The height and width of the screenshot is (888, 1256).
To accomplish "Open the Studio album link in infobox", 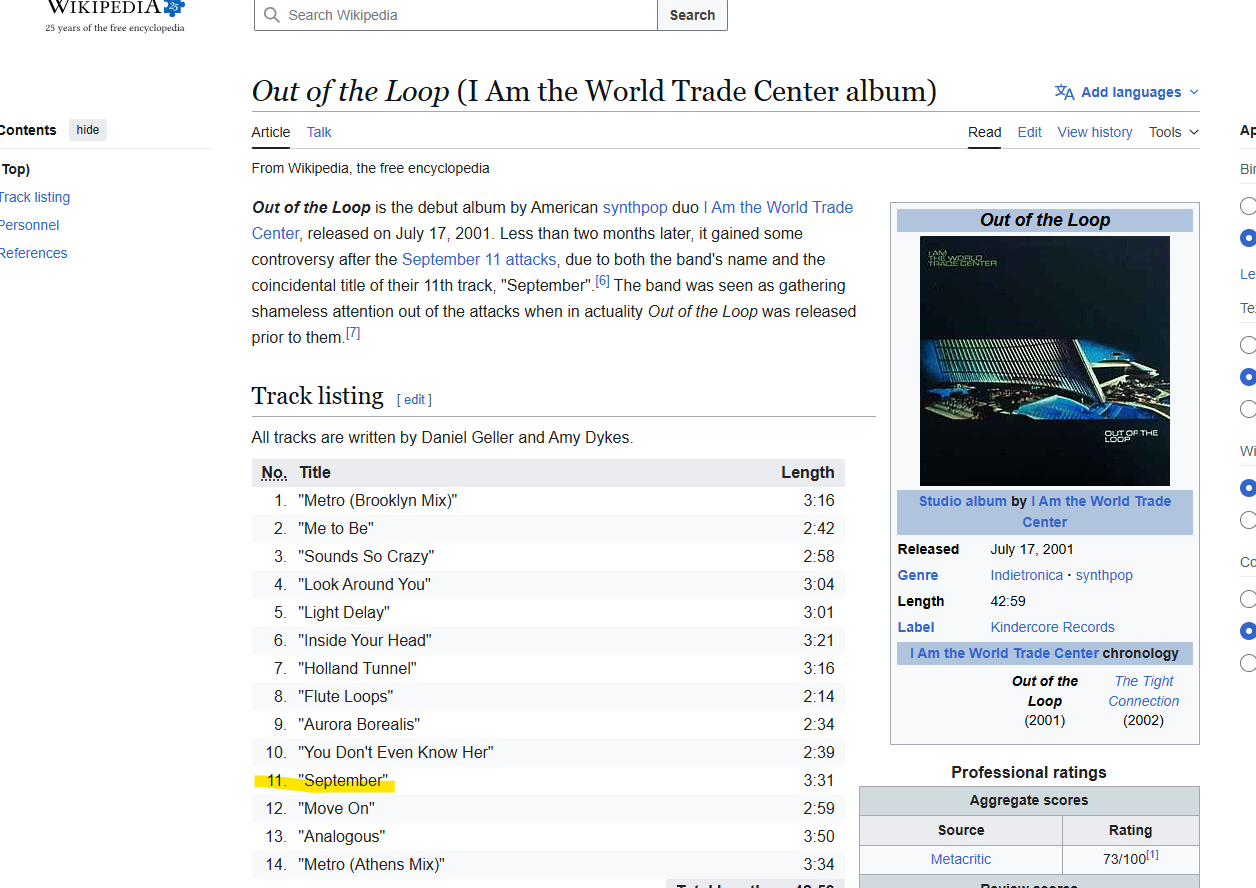I will click(x=962, y=501).
